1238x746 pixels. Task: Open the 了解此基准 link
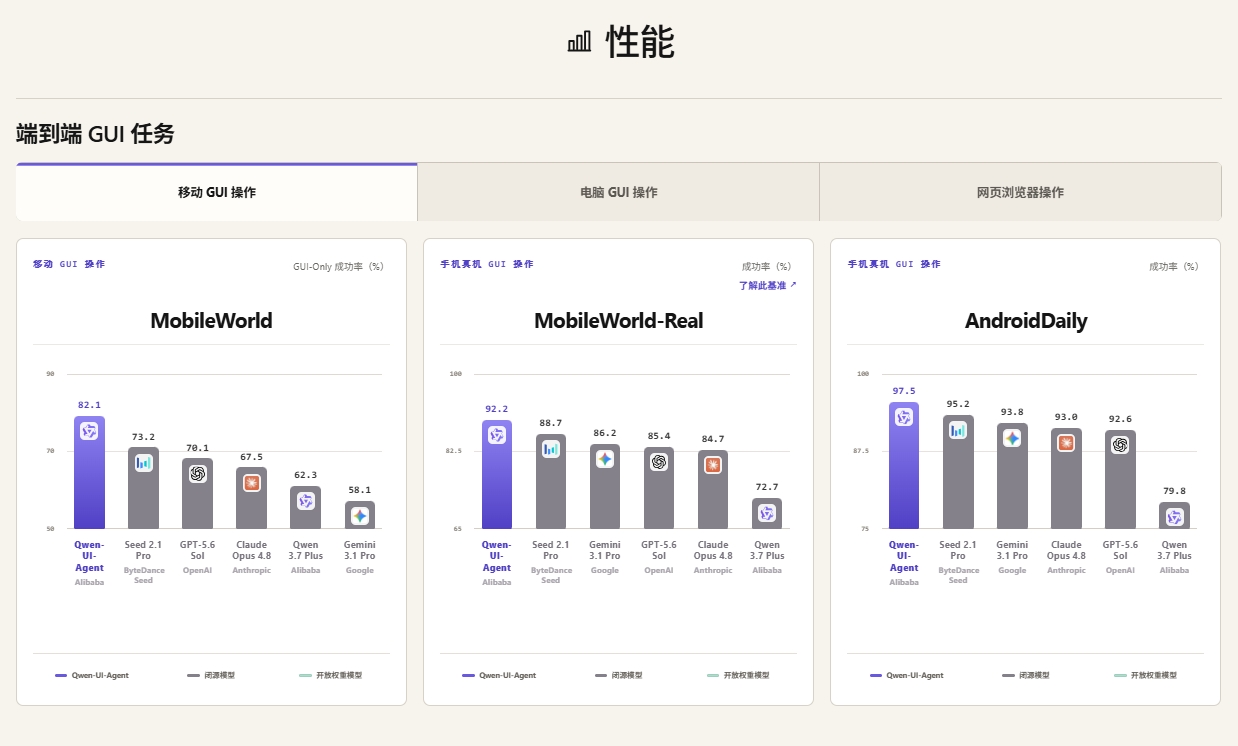pos(768,285)
